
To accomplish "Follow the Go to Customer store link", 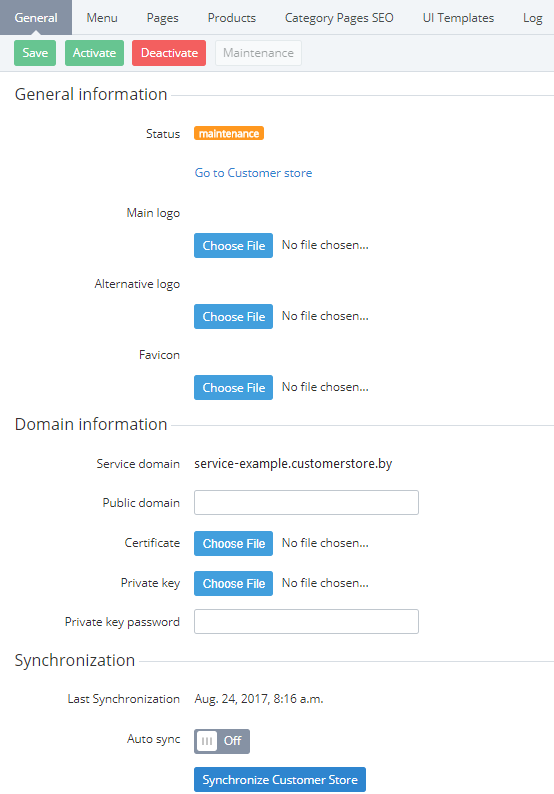I will pyautogui.click(x=253, y=173).
